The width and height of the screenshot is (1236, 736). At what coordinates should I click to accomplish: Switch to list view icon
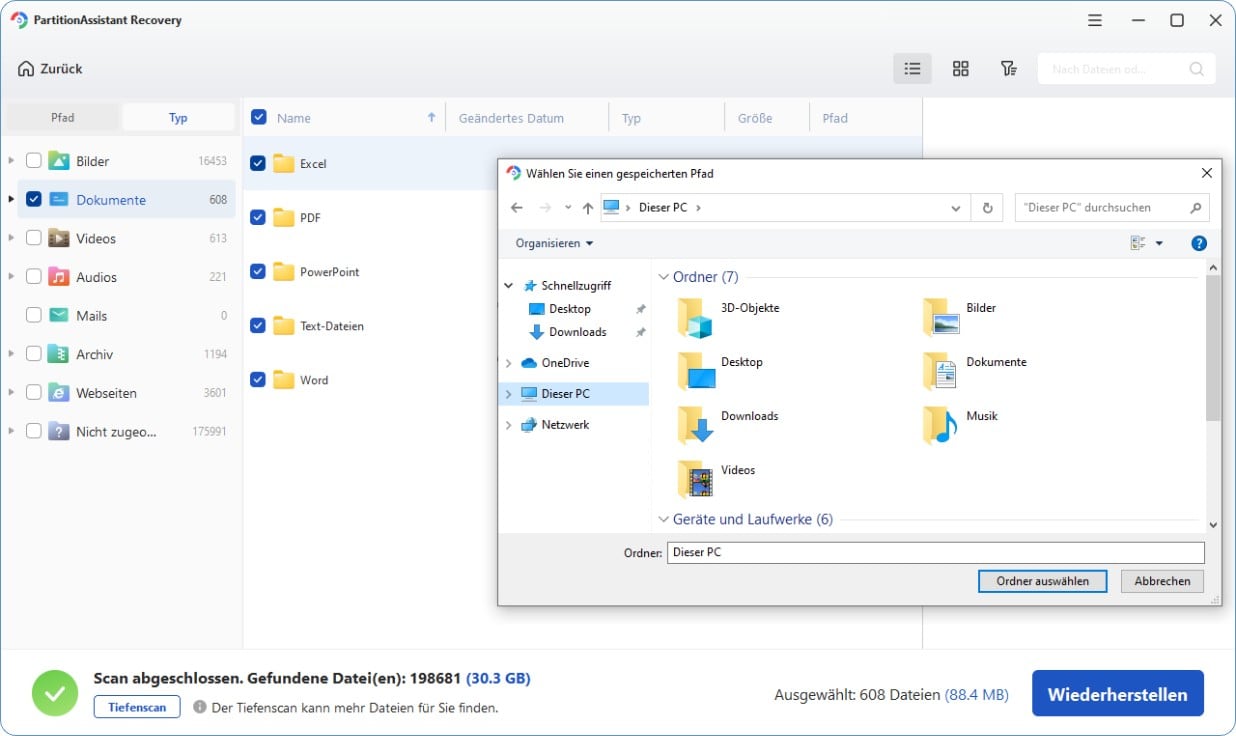pyautogui.click(x=912, y=69)
